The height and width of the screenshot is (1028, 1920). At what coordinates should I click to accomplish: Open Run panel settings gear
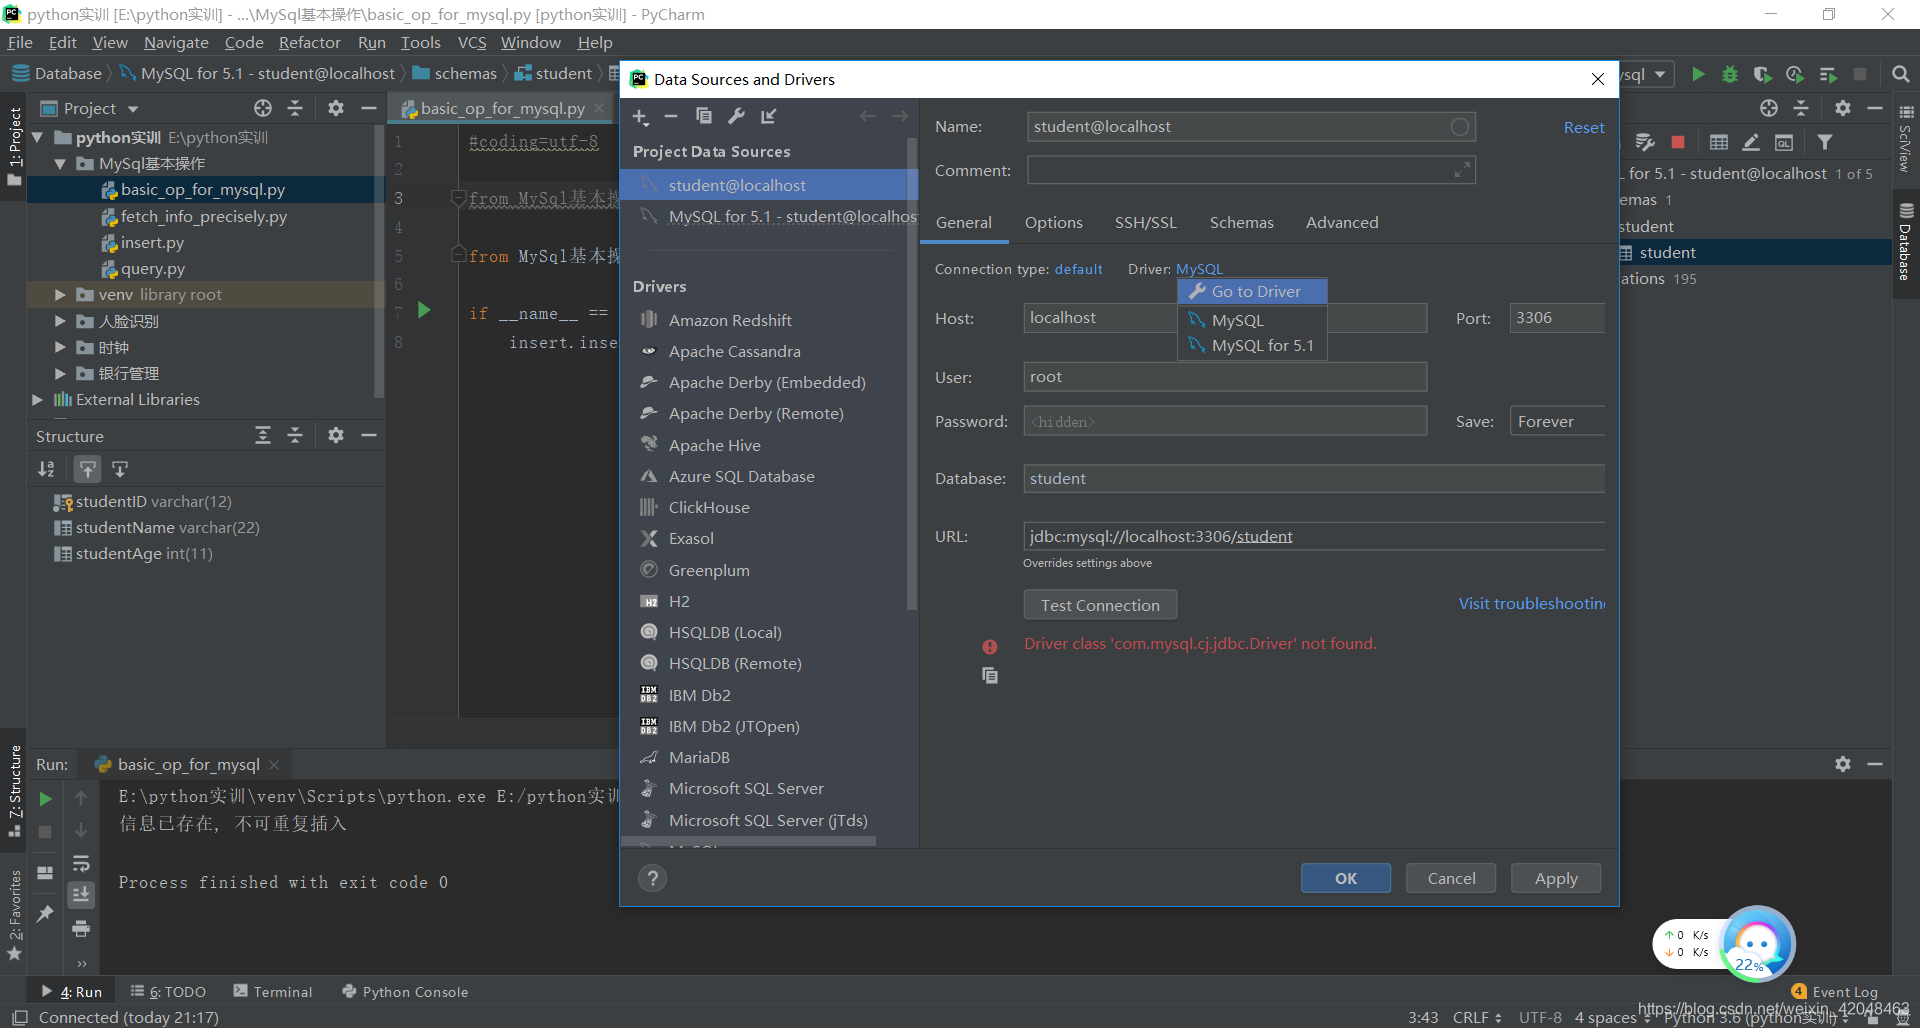click(1843, 764)
